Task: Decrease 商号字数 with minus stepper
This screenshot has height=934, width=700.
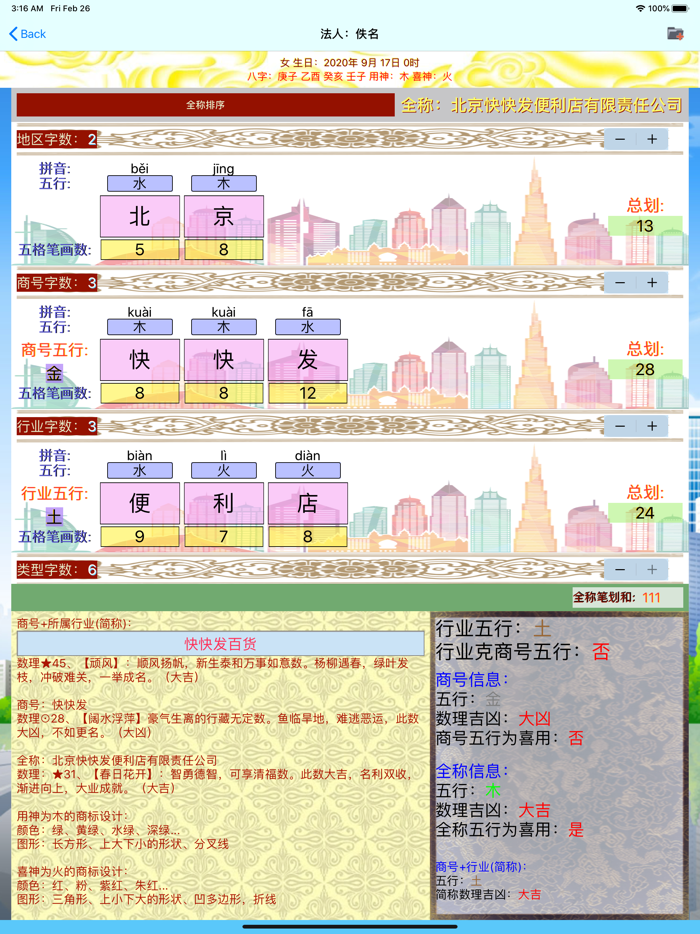Action: coord(620,282)
